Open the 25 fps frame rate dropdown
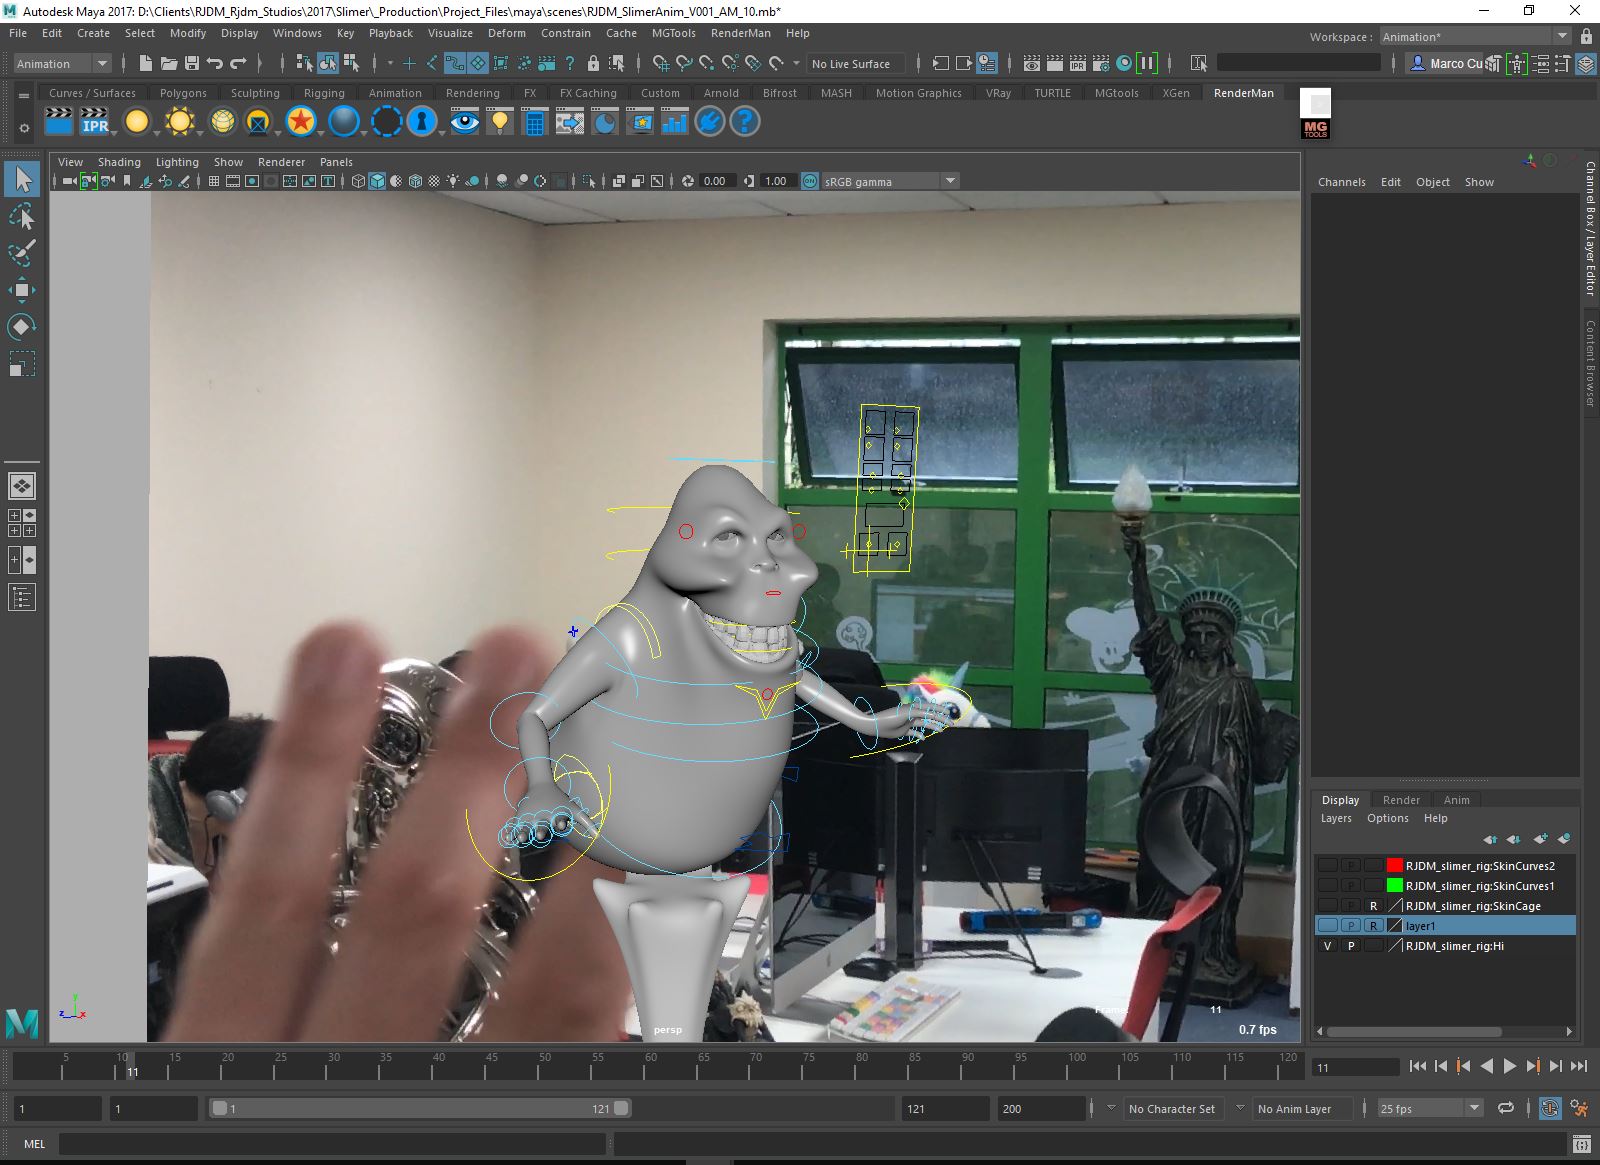 (1429, 1108)
